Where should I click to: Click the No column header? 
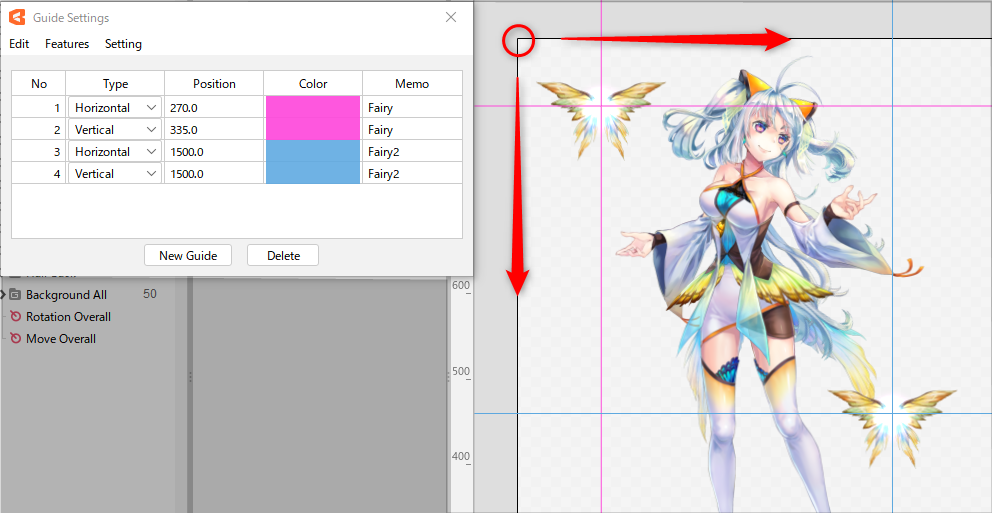click(39, 83)
